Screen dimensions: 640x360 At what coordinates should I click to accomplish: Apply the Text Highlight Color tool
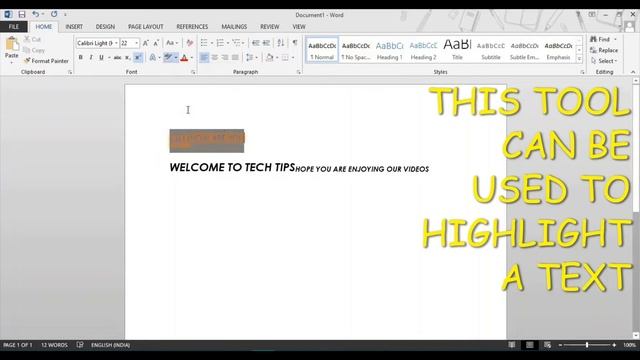click(x=168, y=58)
